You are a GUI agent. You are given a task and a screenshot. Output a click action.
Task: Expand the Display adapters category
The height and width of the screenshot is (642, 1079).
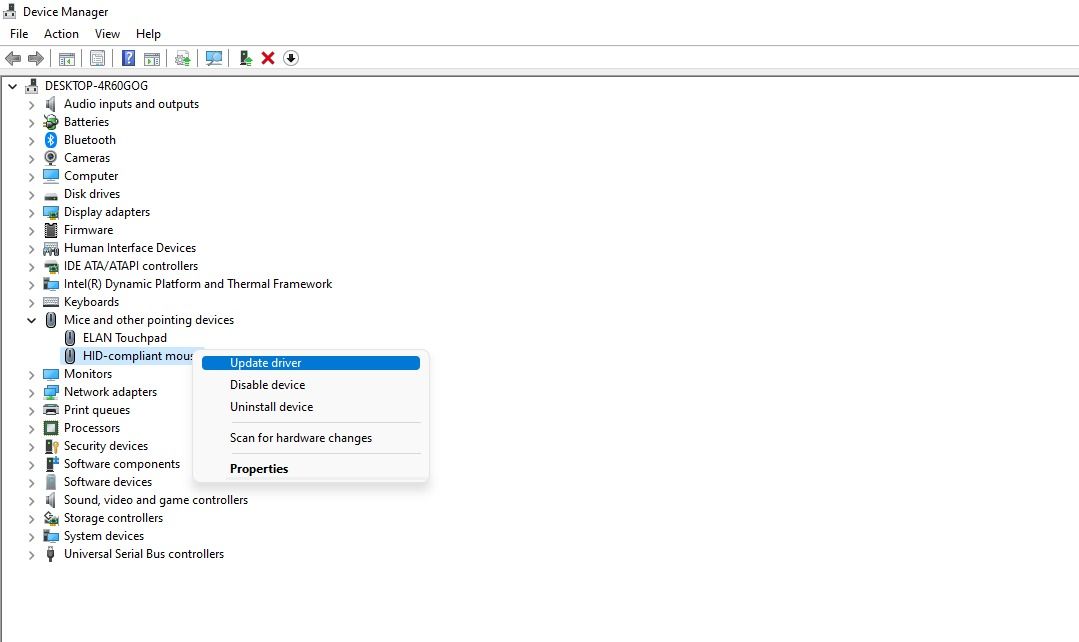(x=31, y=211)
